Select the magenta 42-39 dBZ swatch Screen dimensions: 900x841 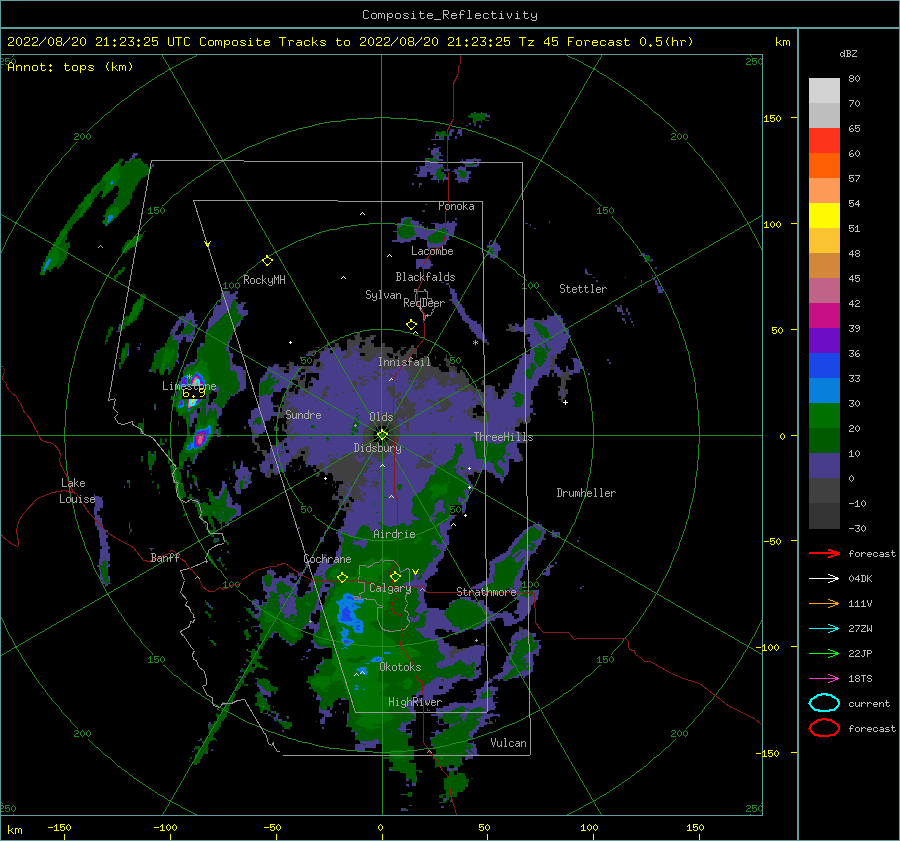click(824, 315)
